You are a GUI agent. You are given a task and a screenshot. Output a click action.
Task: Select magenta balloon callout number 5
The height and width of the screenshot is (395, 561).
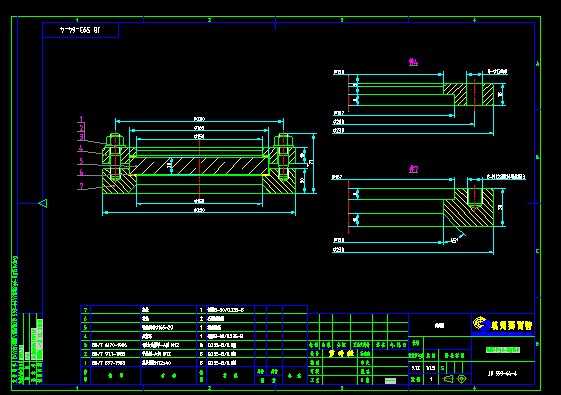81,161
